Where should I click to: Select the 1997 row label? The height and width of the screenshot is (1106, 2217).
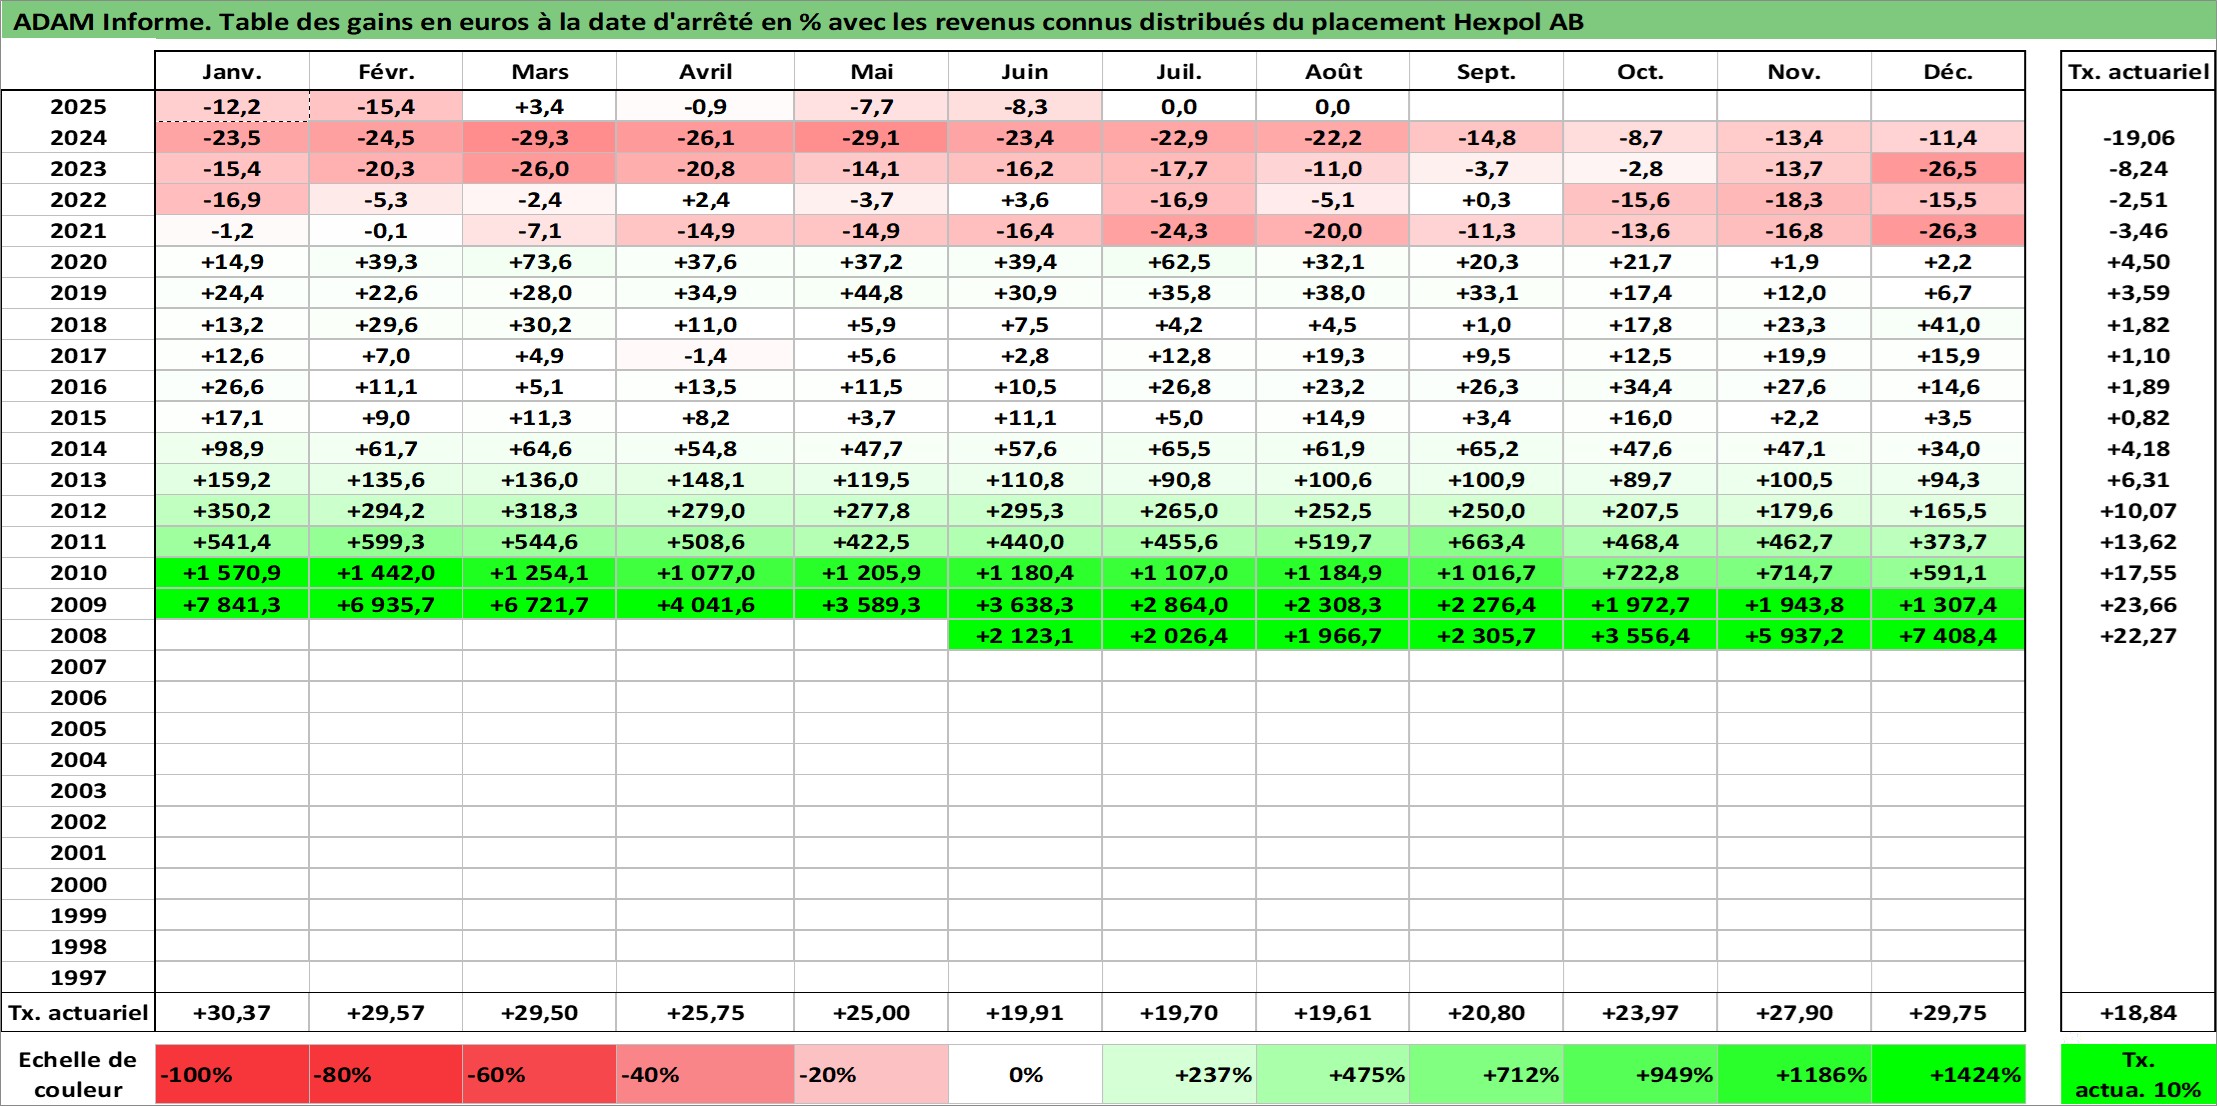click(x=78, y=977)
